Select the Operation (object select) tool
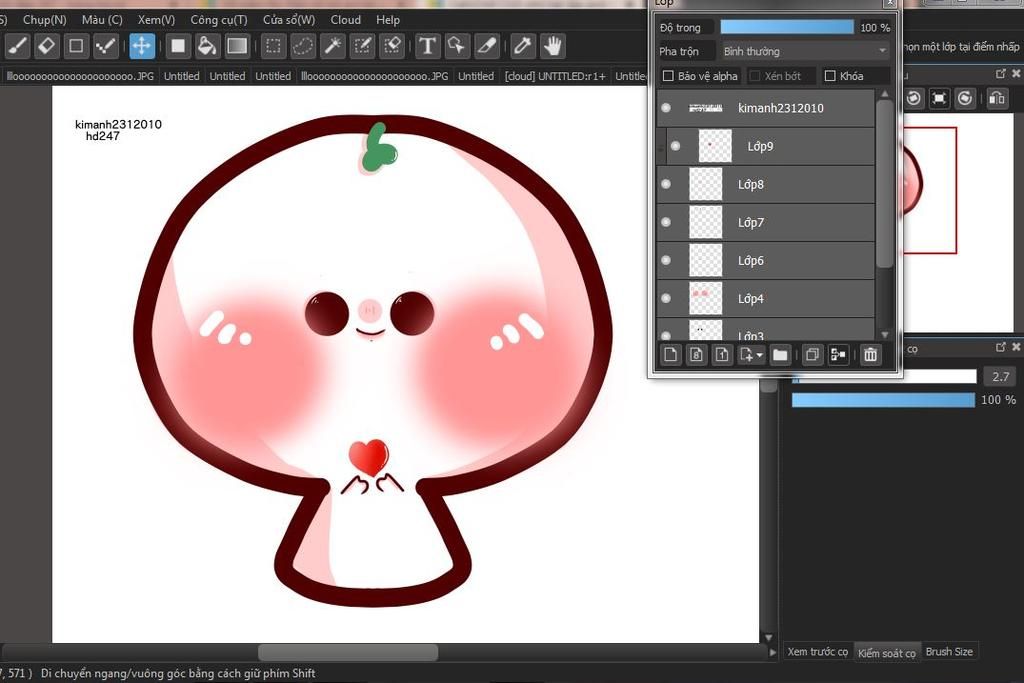This screenshot has height=683, width=1024. point(456,46)
